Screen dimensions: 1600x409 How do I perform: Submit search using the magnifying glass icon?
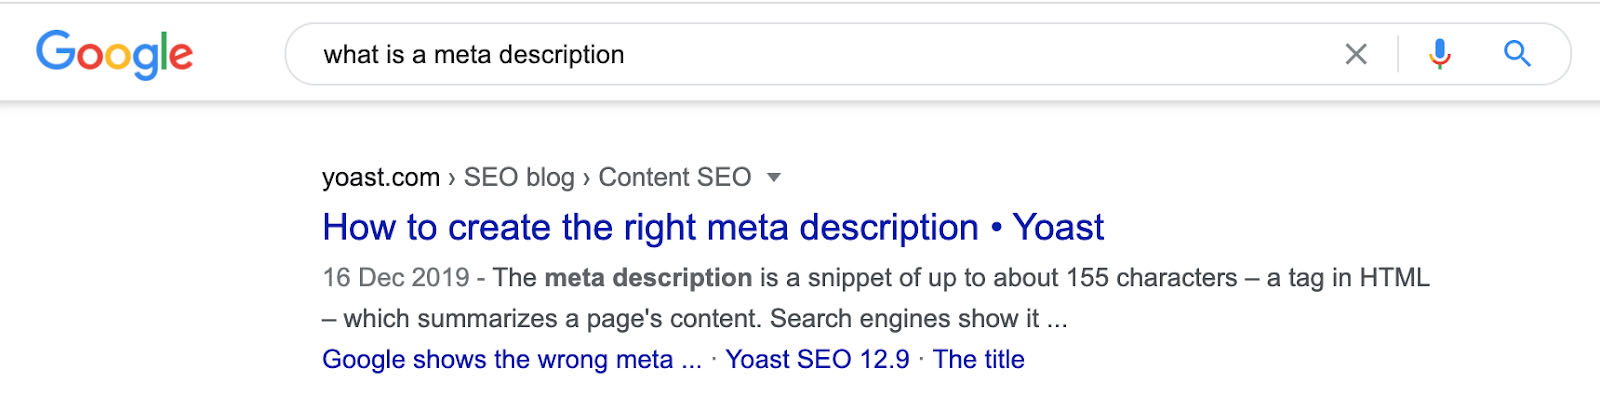pos(1517,54)
